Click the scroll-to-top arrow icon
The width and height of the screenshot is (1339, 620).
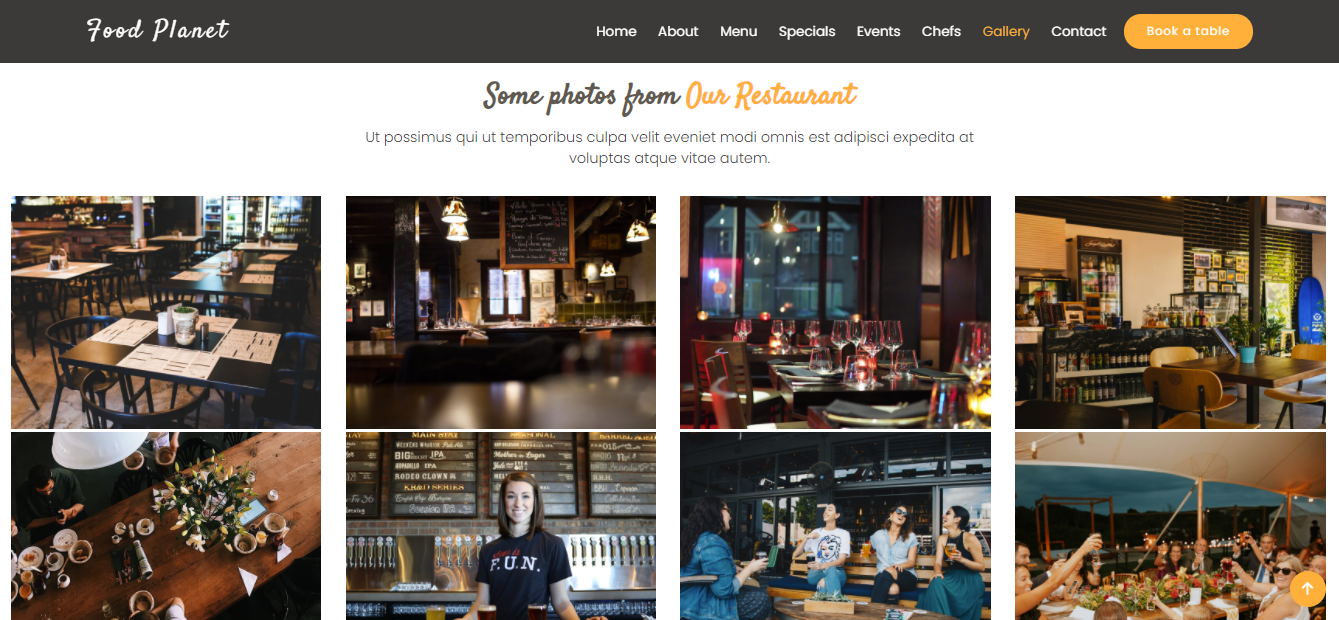click(1307, 589)
